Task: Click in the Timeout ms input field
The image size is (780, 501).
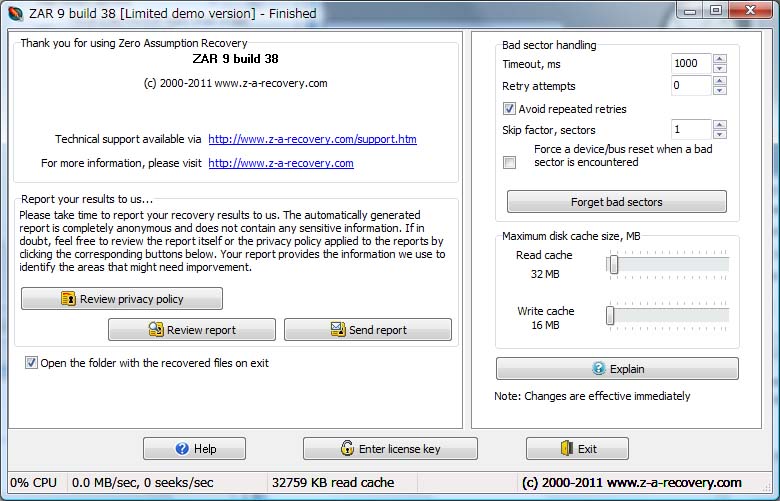Action: point(691,64)
